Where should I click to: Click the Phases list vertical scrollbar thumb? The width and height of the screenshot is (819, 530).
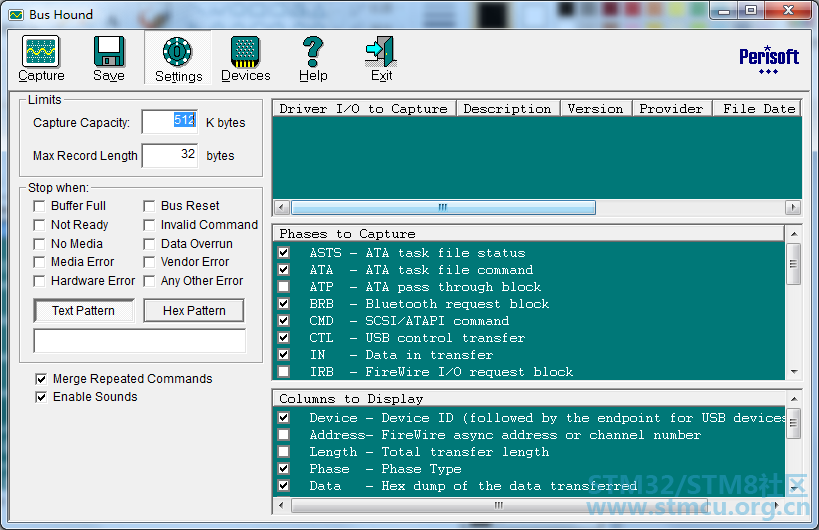793,264
